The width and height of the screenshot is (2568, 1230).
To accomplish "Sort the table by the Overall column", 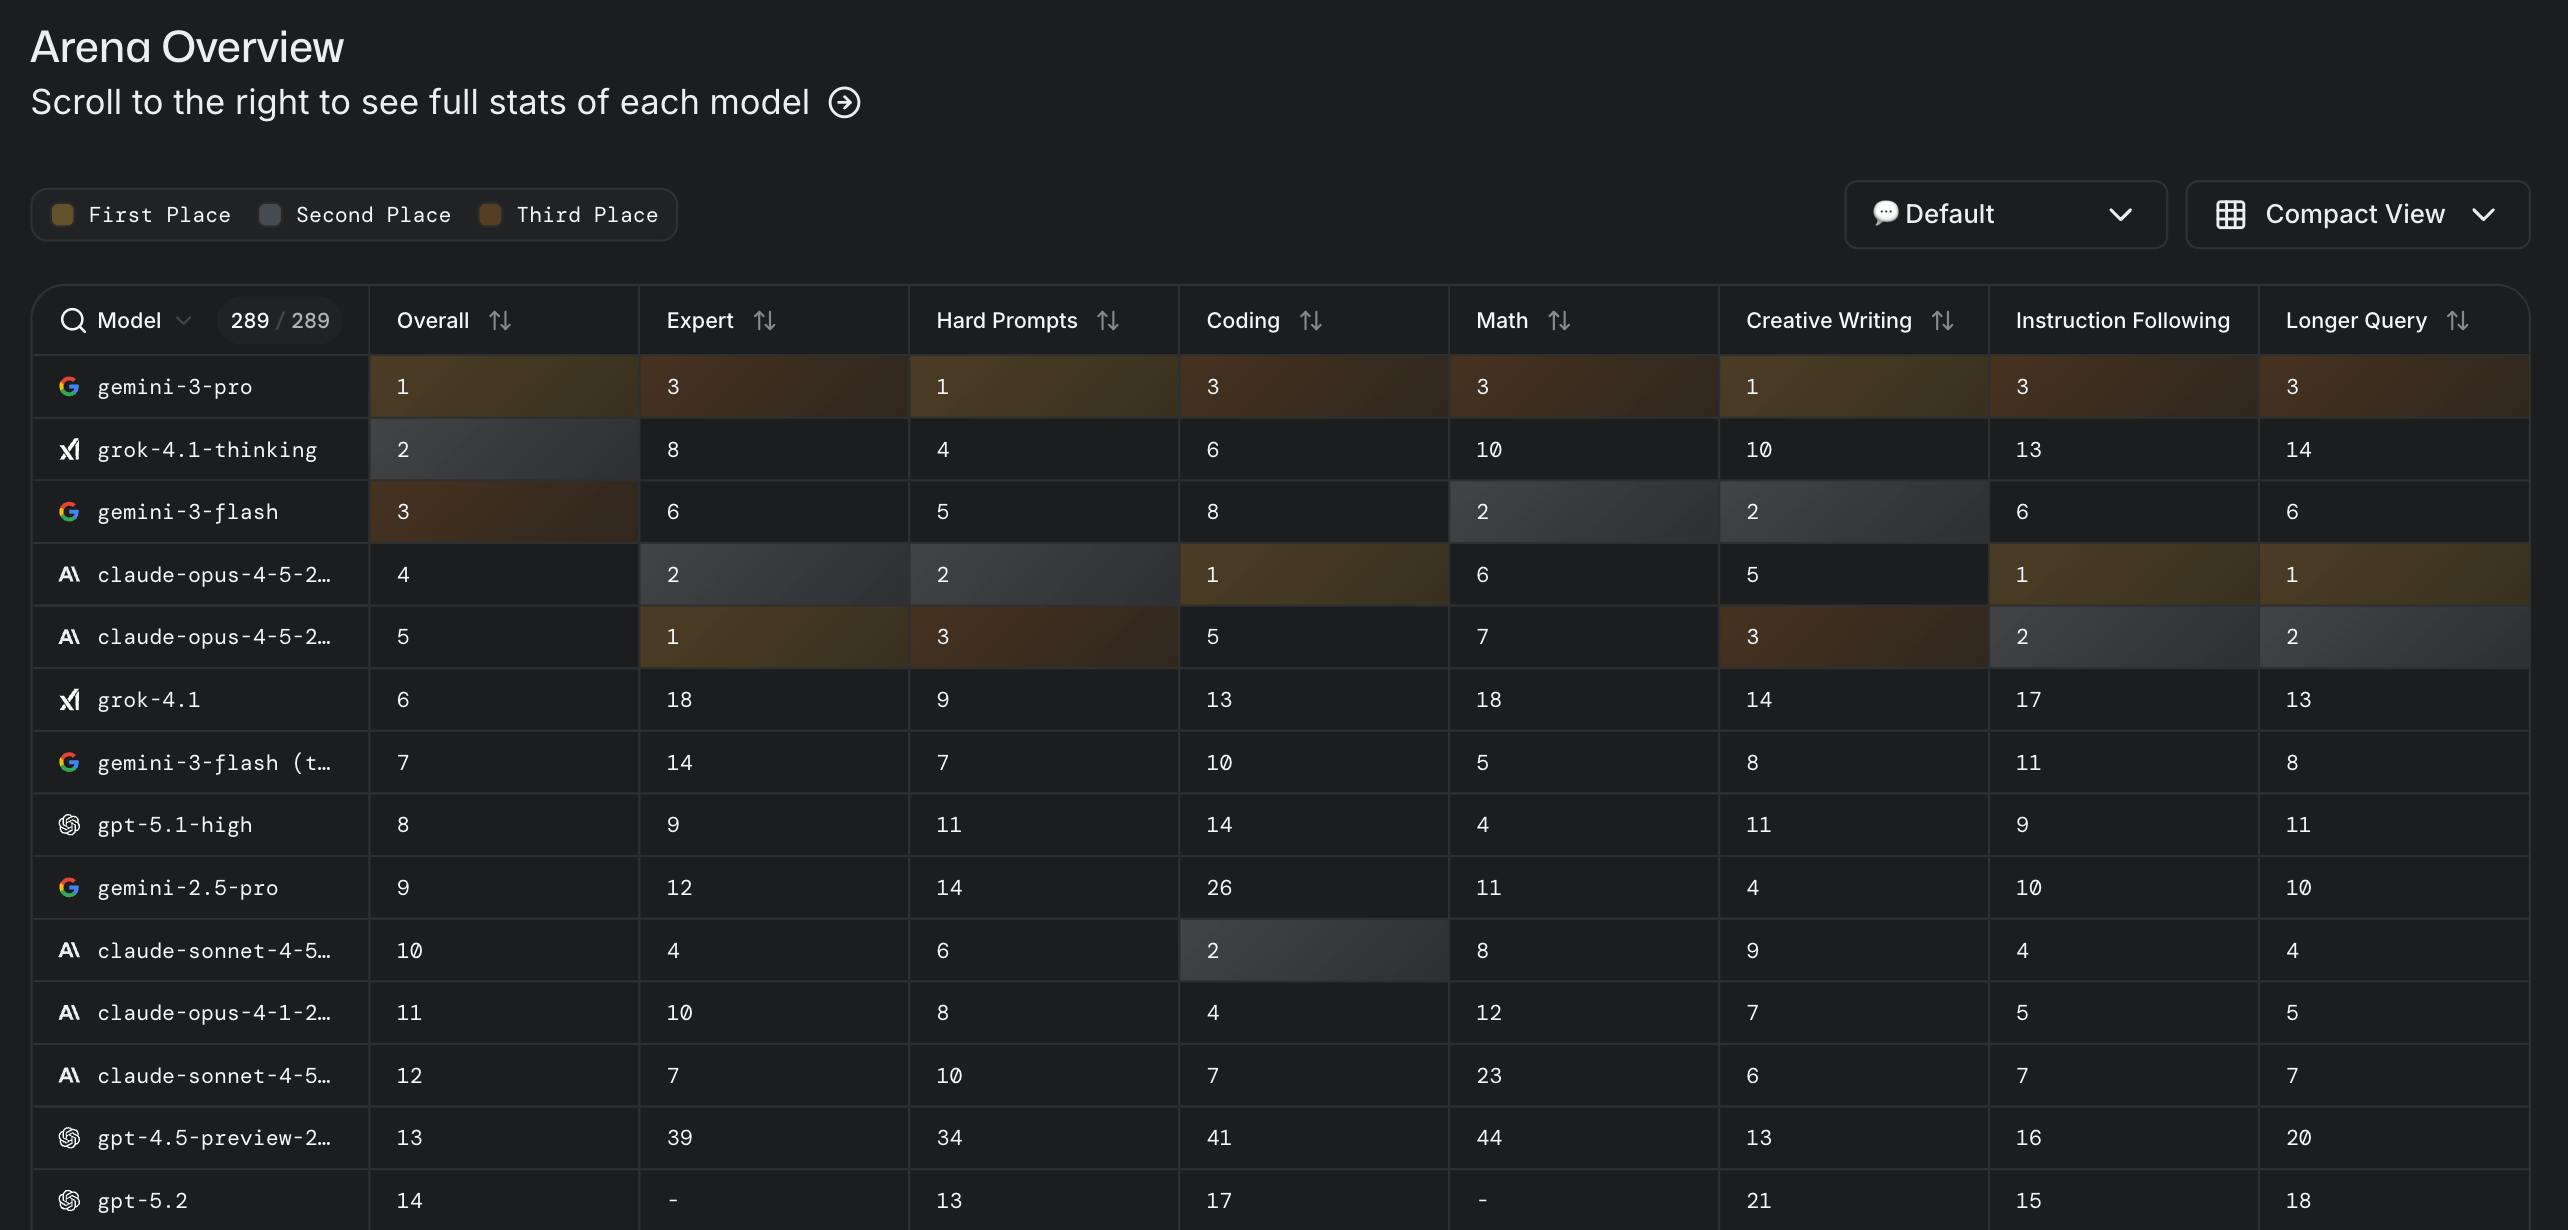I will pyautogui.click(x=500, y=320).
